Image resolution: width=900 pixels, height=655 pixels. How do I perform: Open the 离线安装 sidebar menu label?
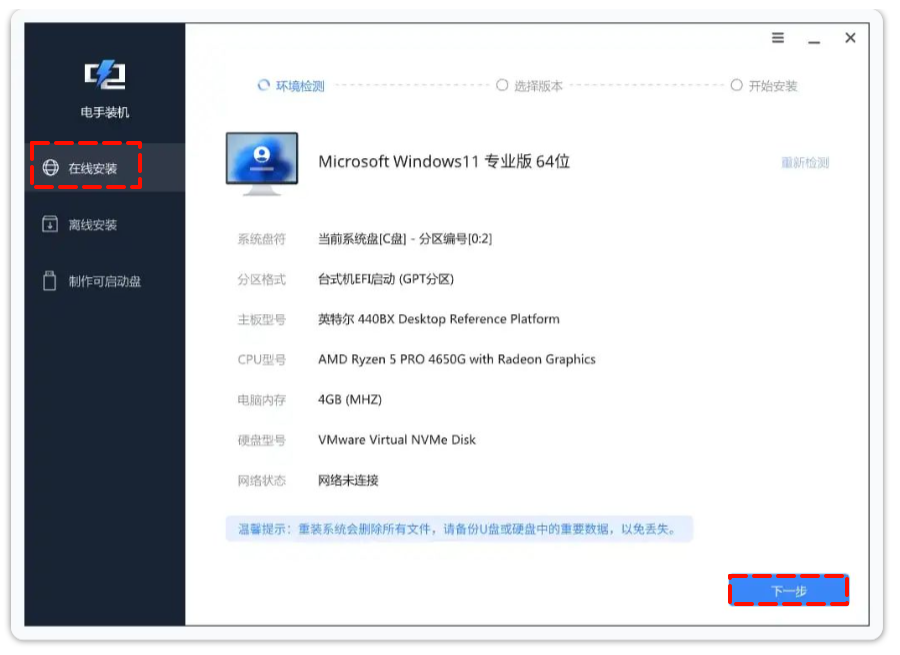pos(93,224)
